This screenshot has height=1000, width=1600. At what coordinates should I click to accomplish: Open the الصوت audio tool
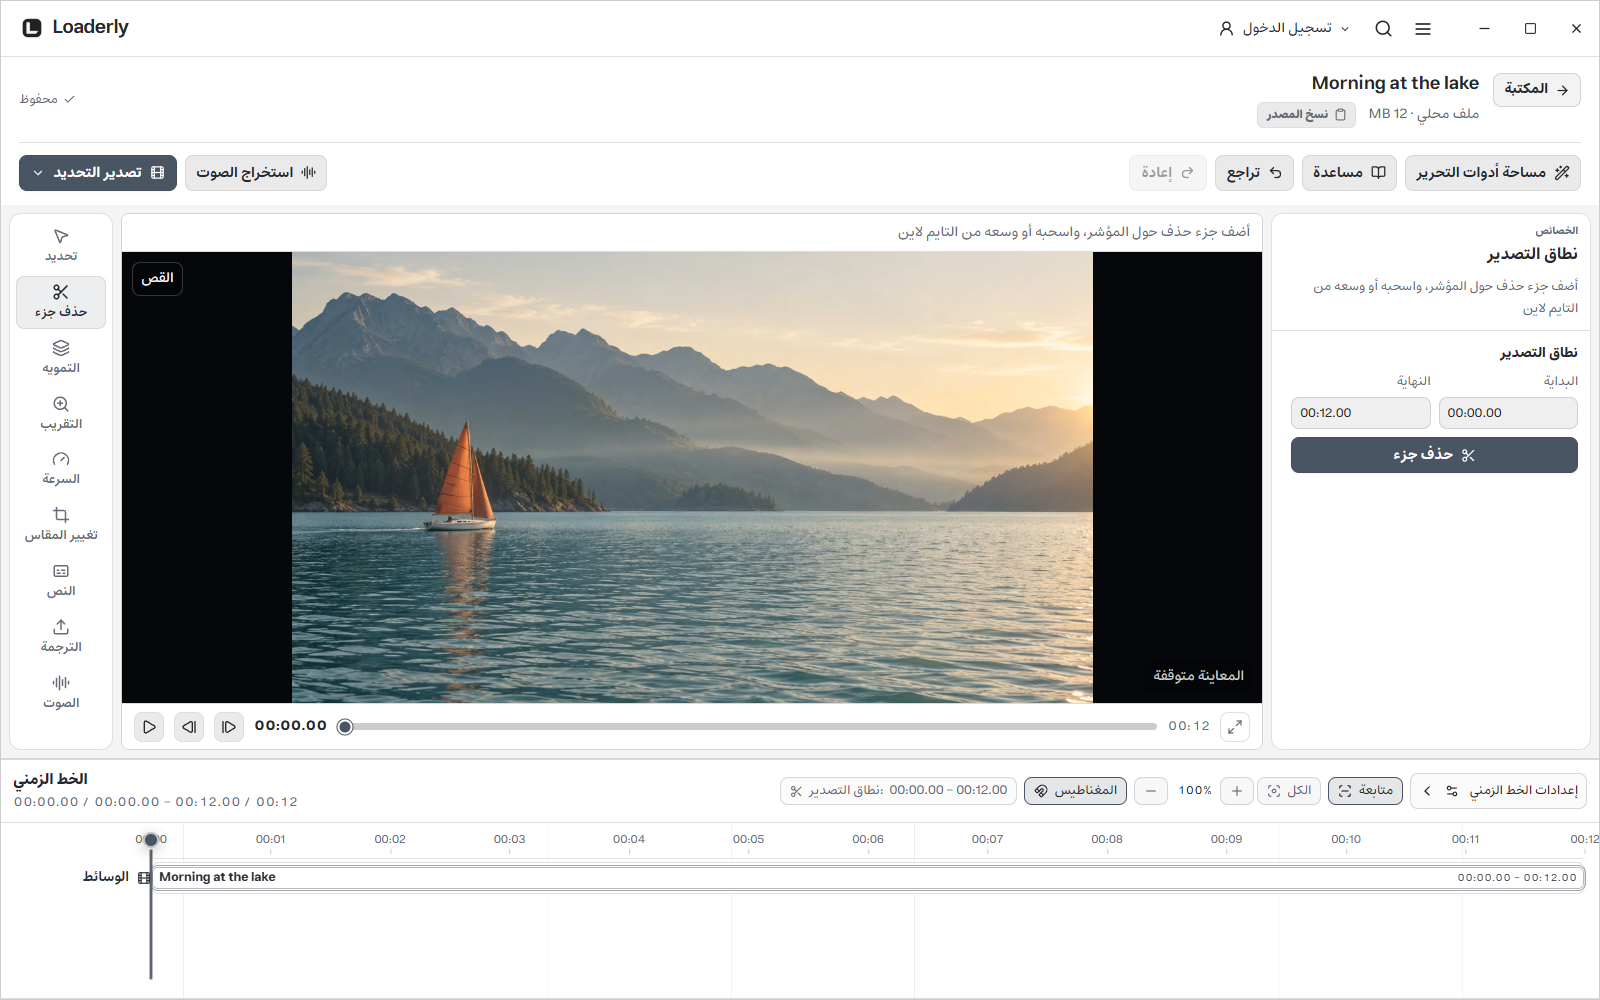click(61, 693)
